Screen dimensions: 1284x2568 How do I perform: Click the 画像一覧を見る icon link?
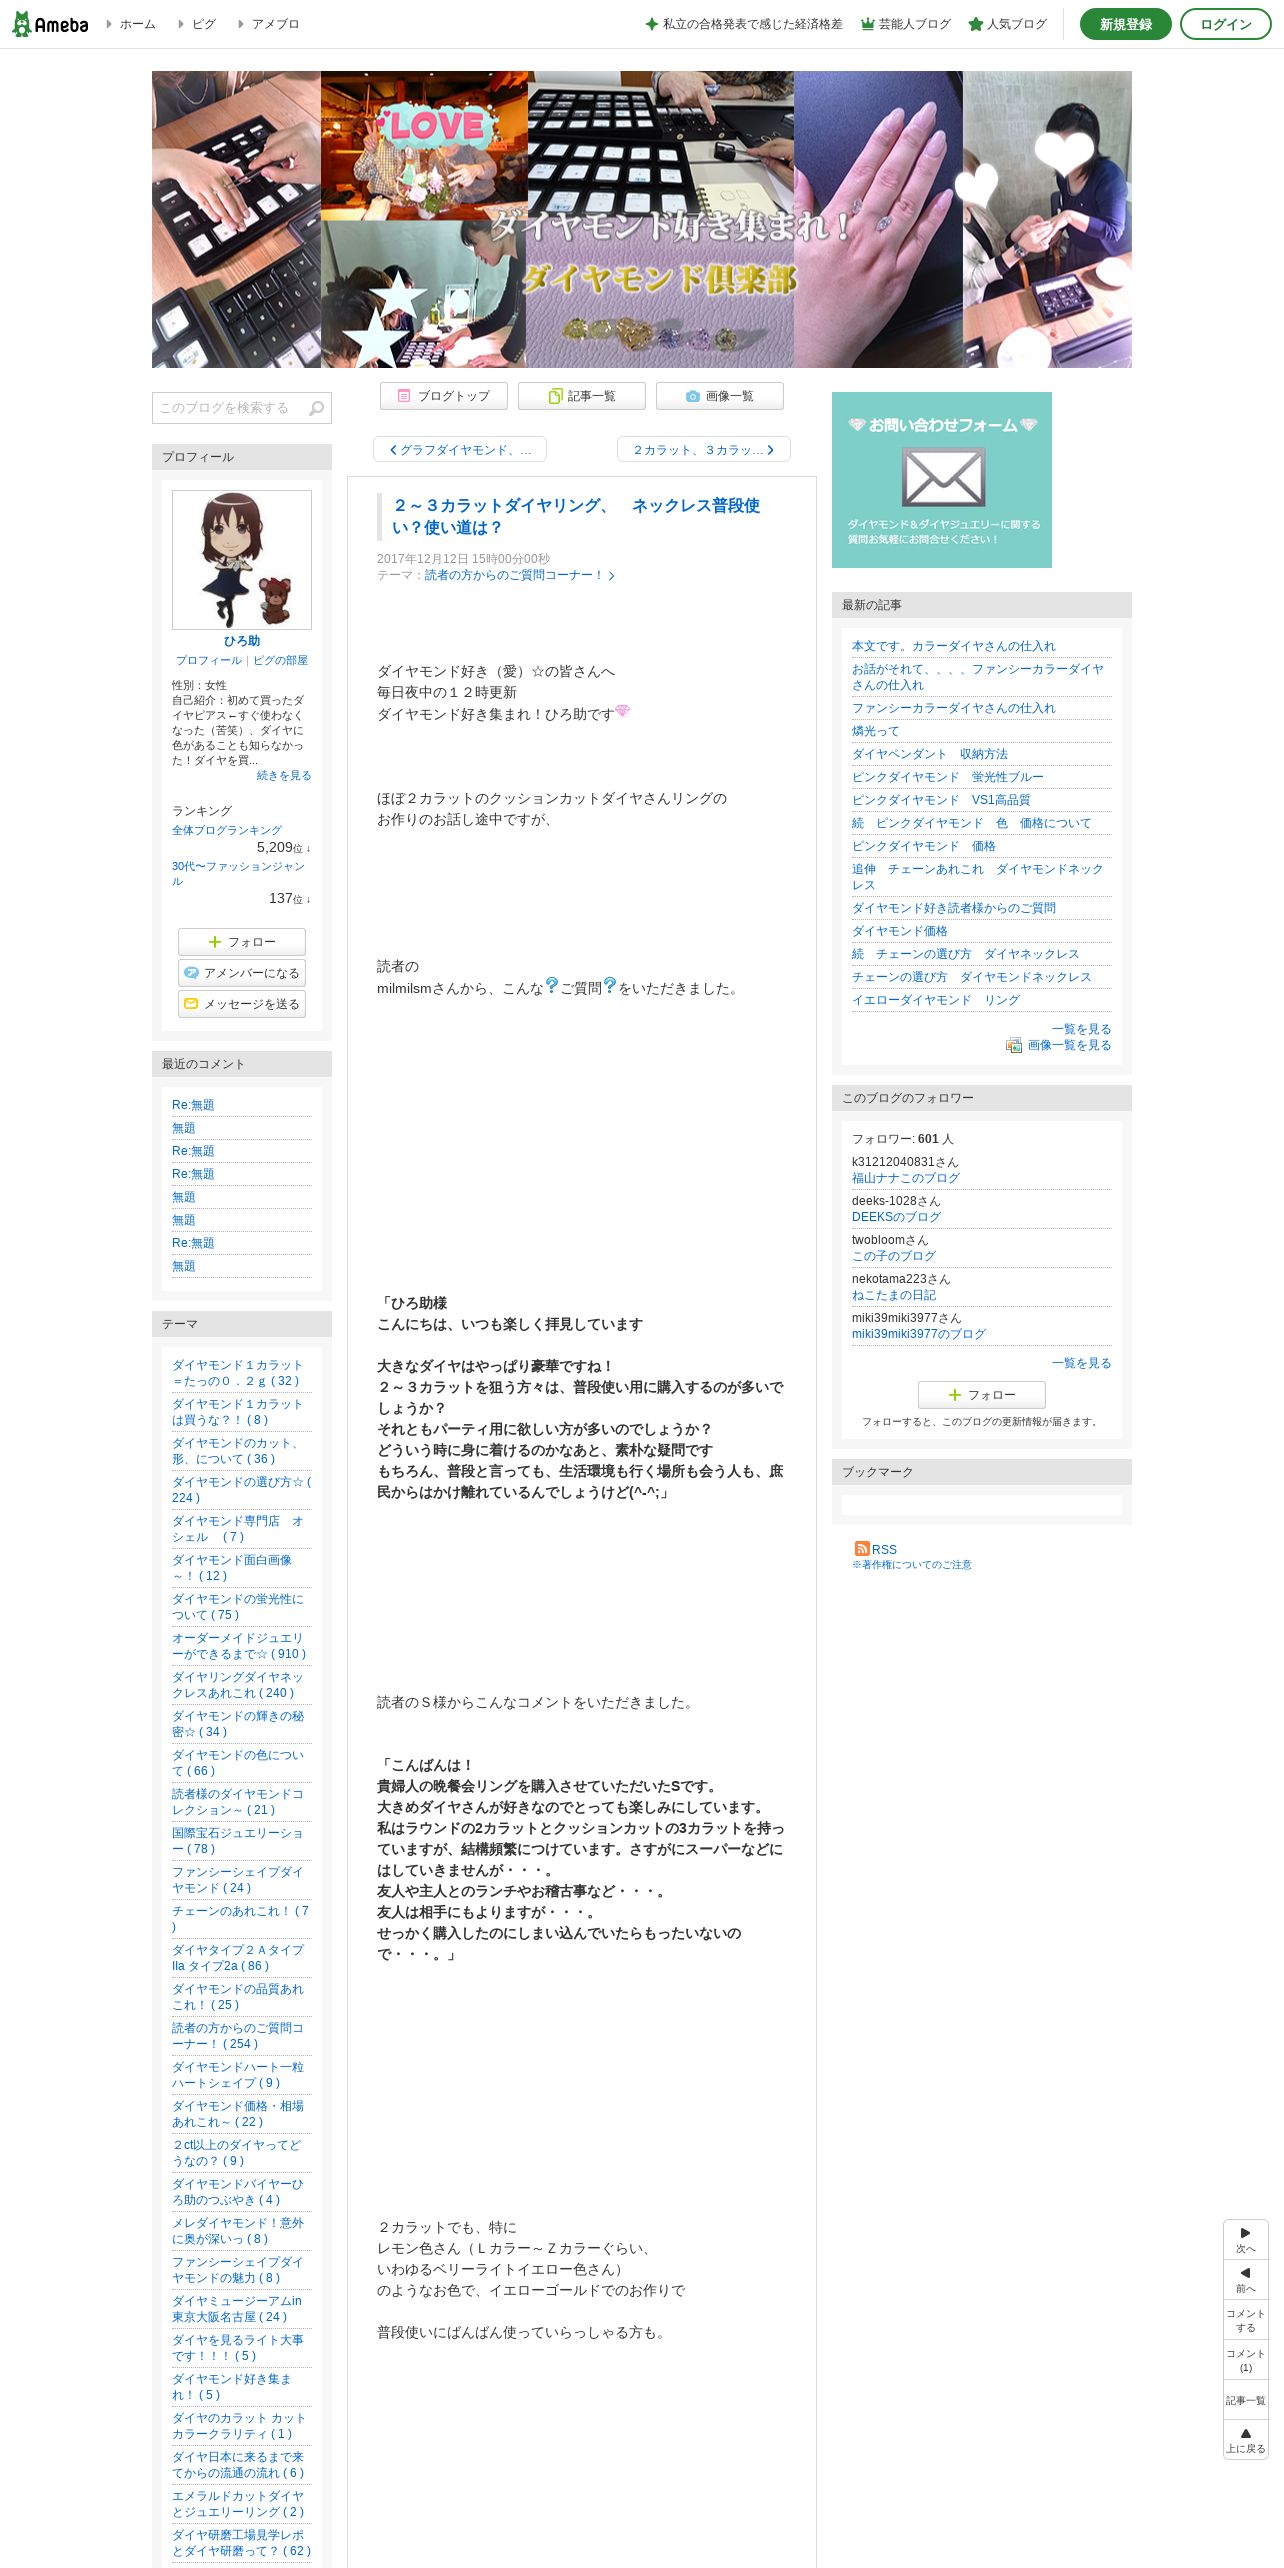pyautogui.click(x=1059, y=1045)
